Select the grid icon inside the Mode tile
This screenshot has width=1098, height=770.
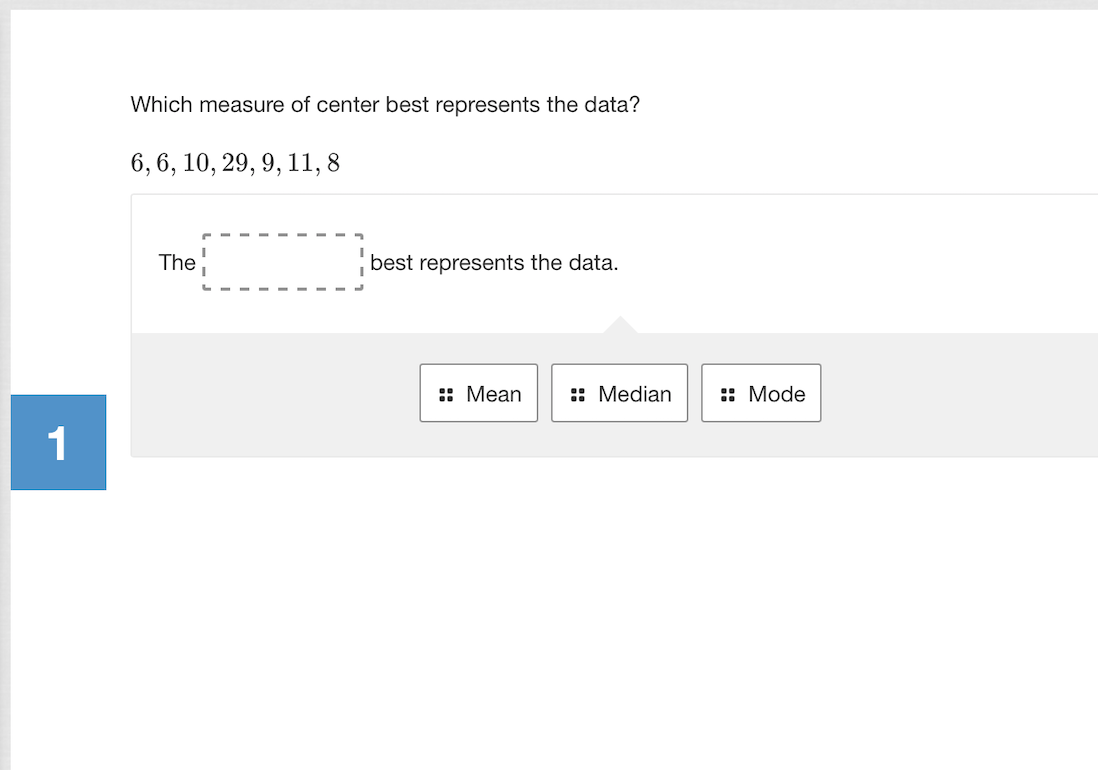727,393
